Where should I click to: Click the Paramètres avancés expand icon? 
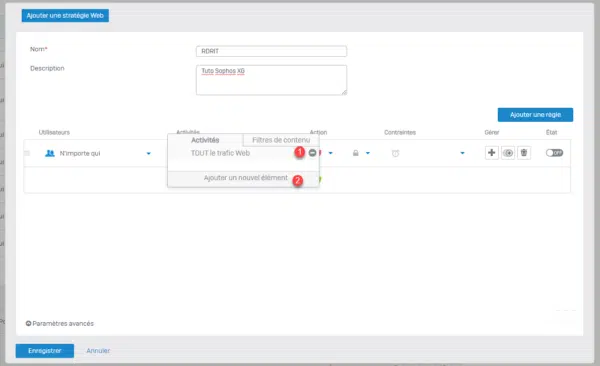(x=28, y=324)
